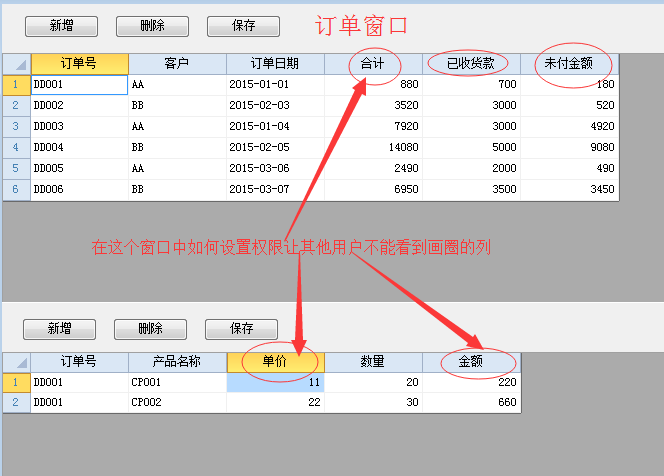Screen dimensions: 664x476
Task: Click date cell 2015-01-01
Action: coord(275,85)
